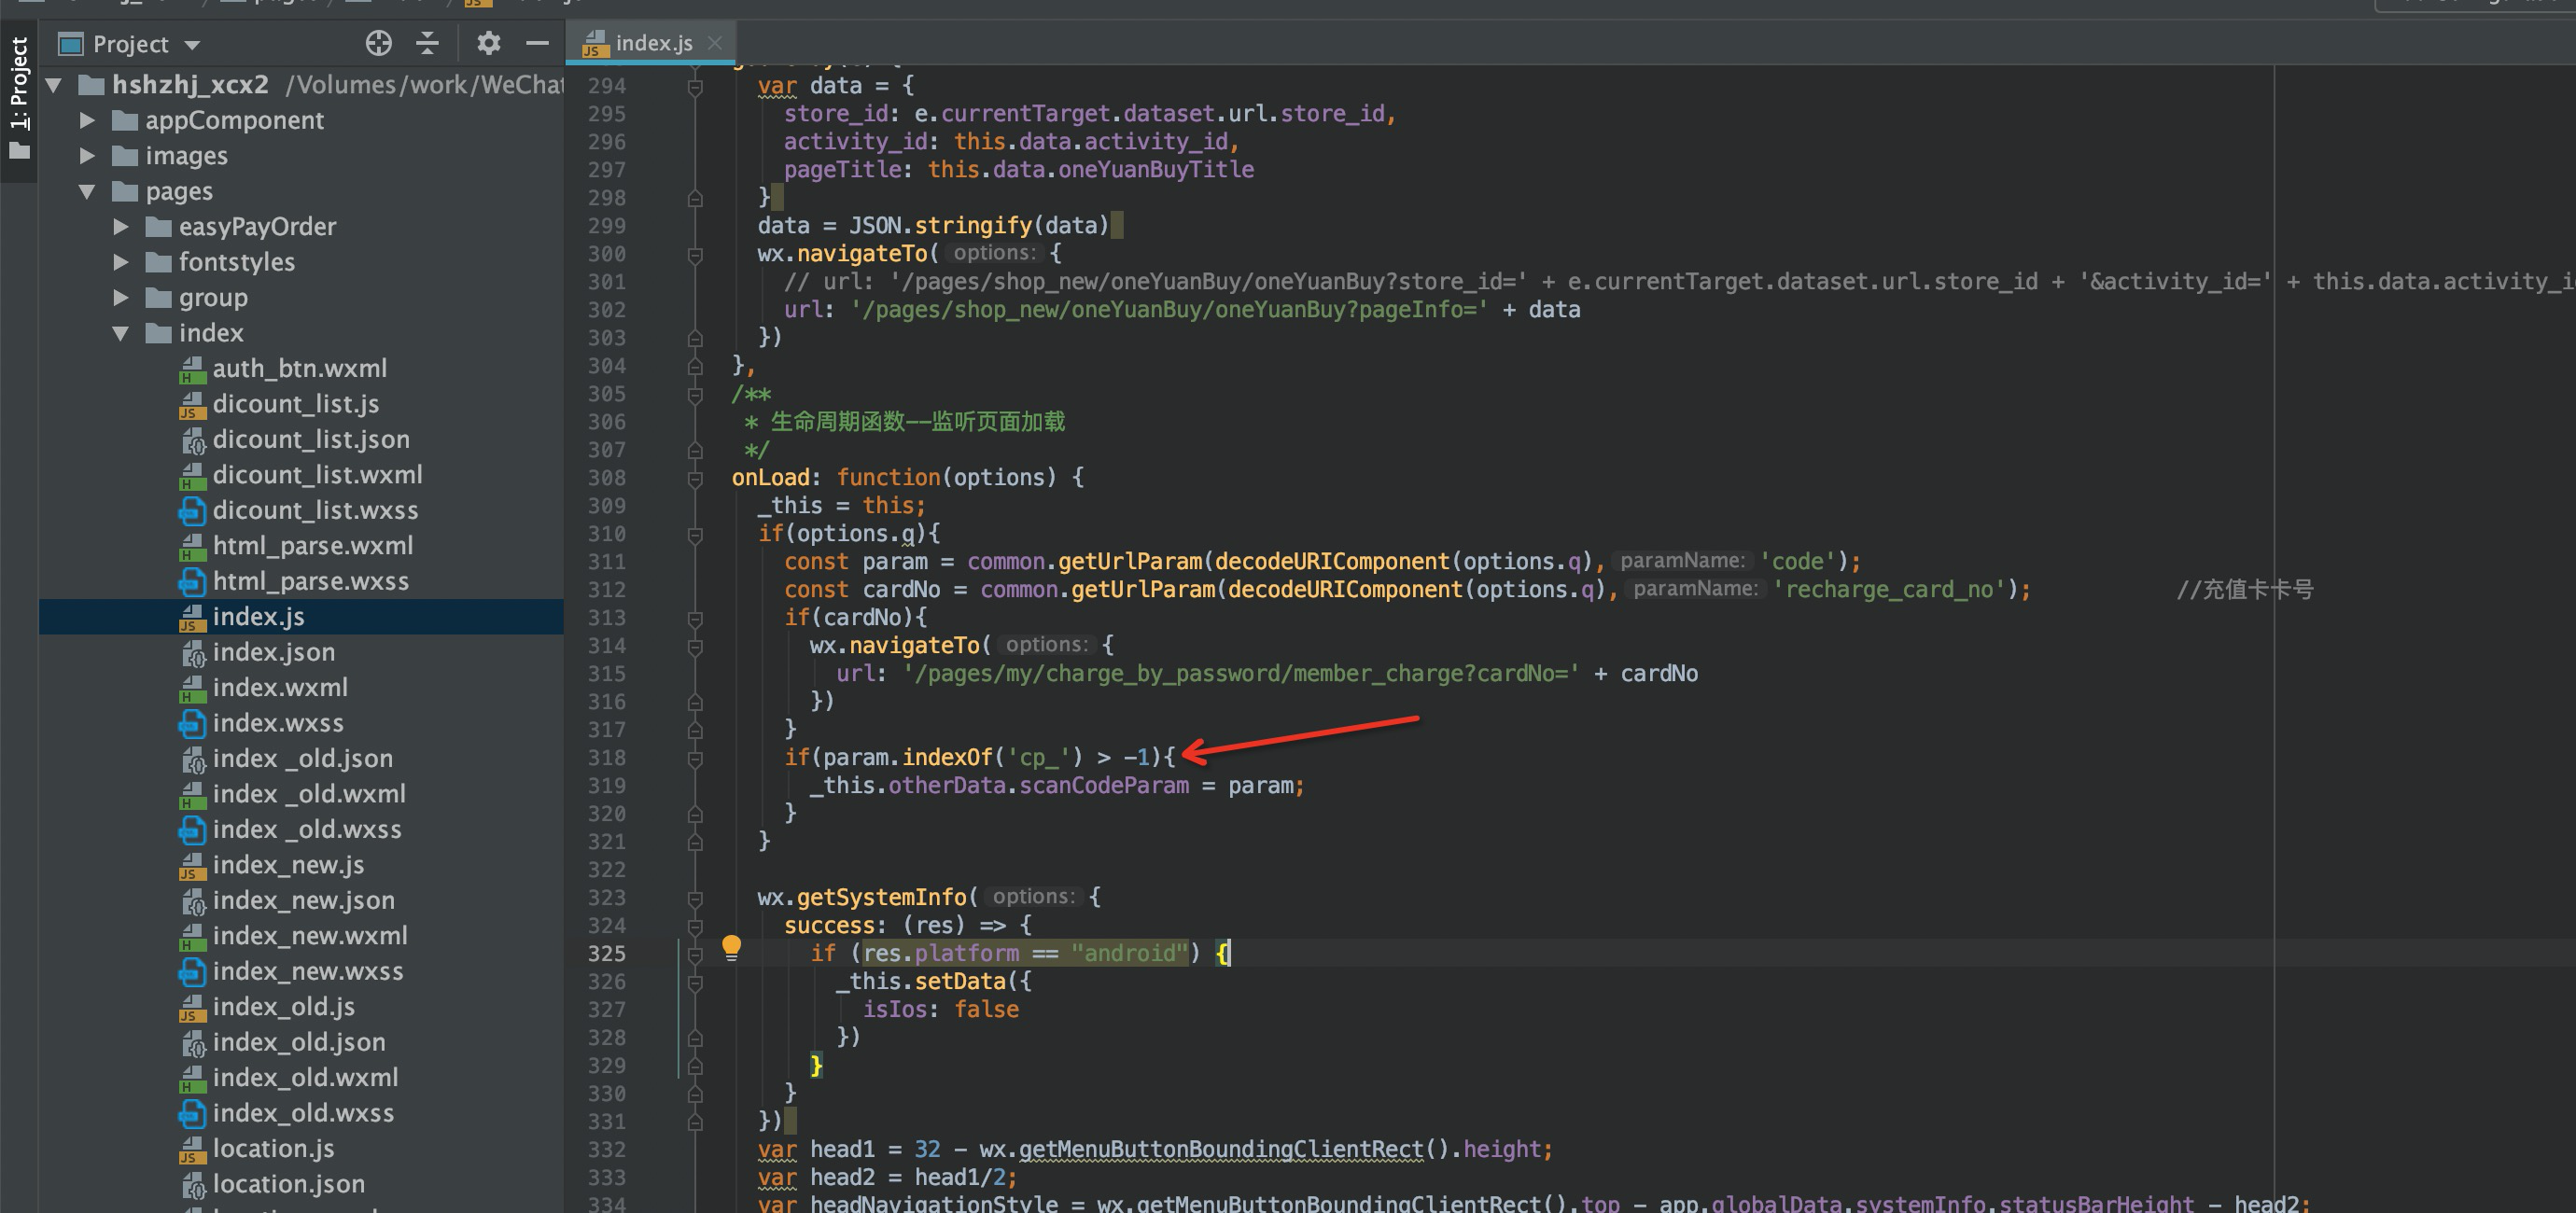Open the Project view dropdown
This screenshot has height=1213, width=2576.
coord(192,45)
